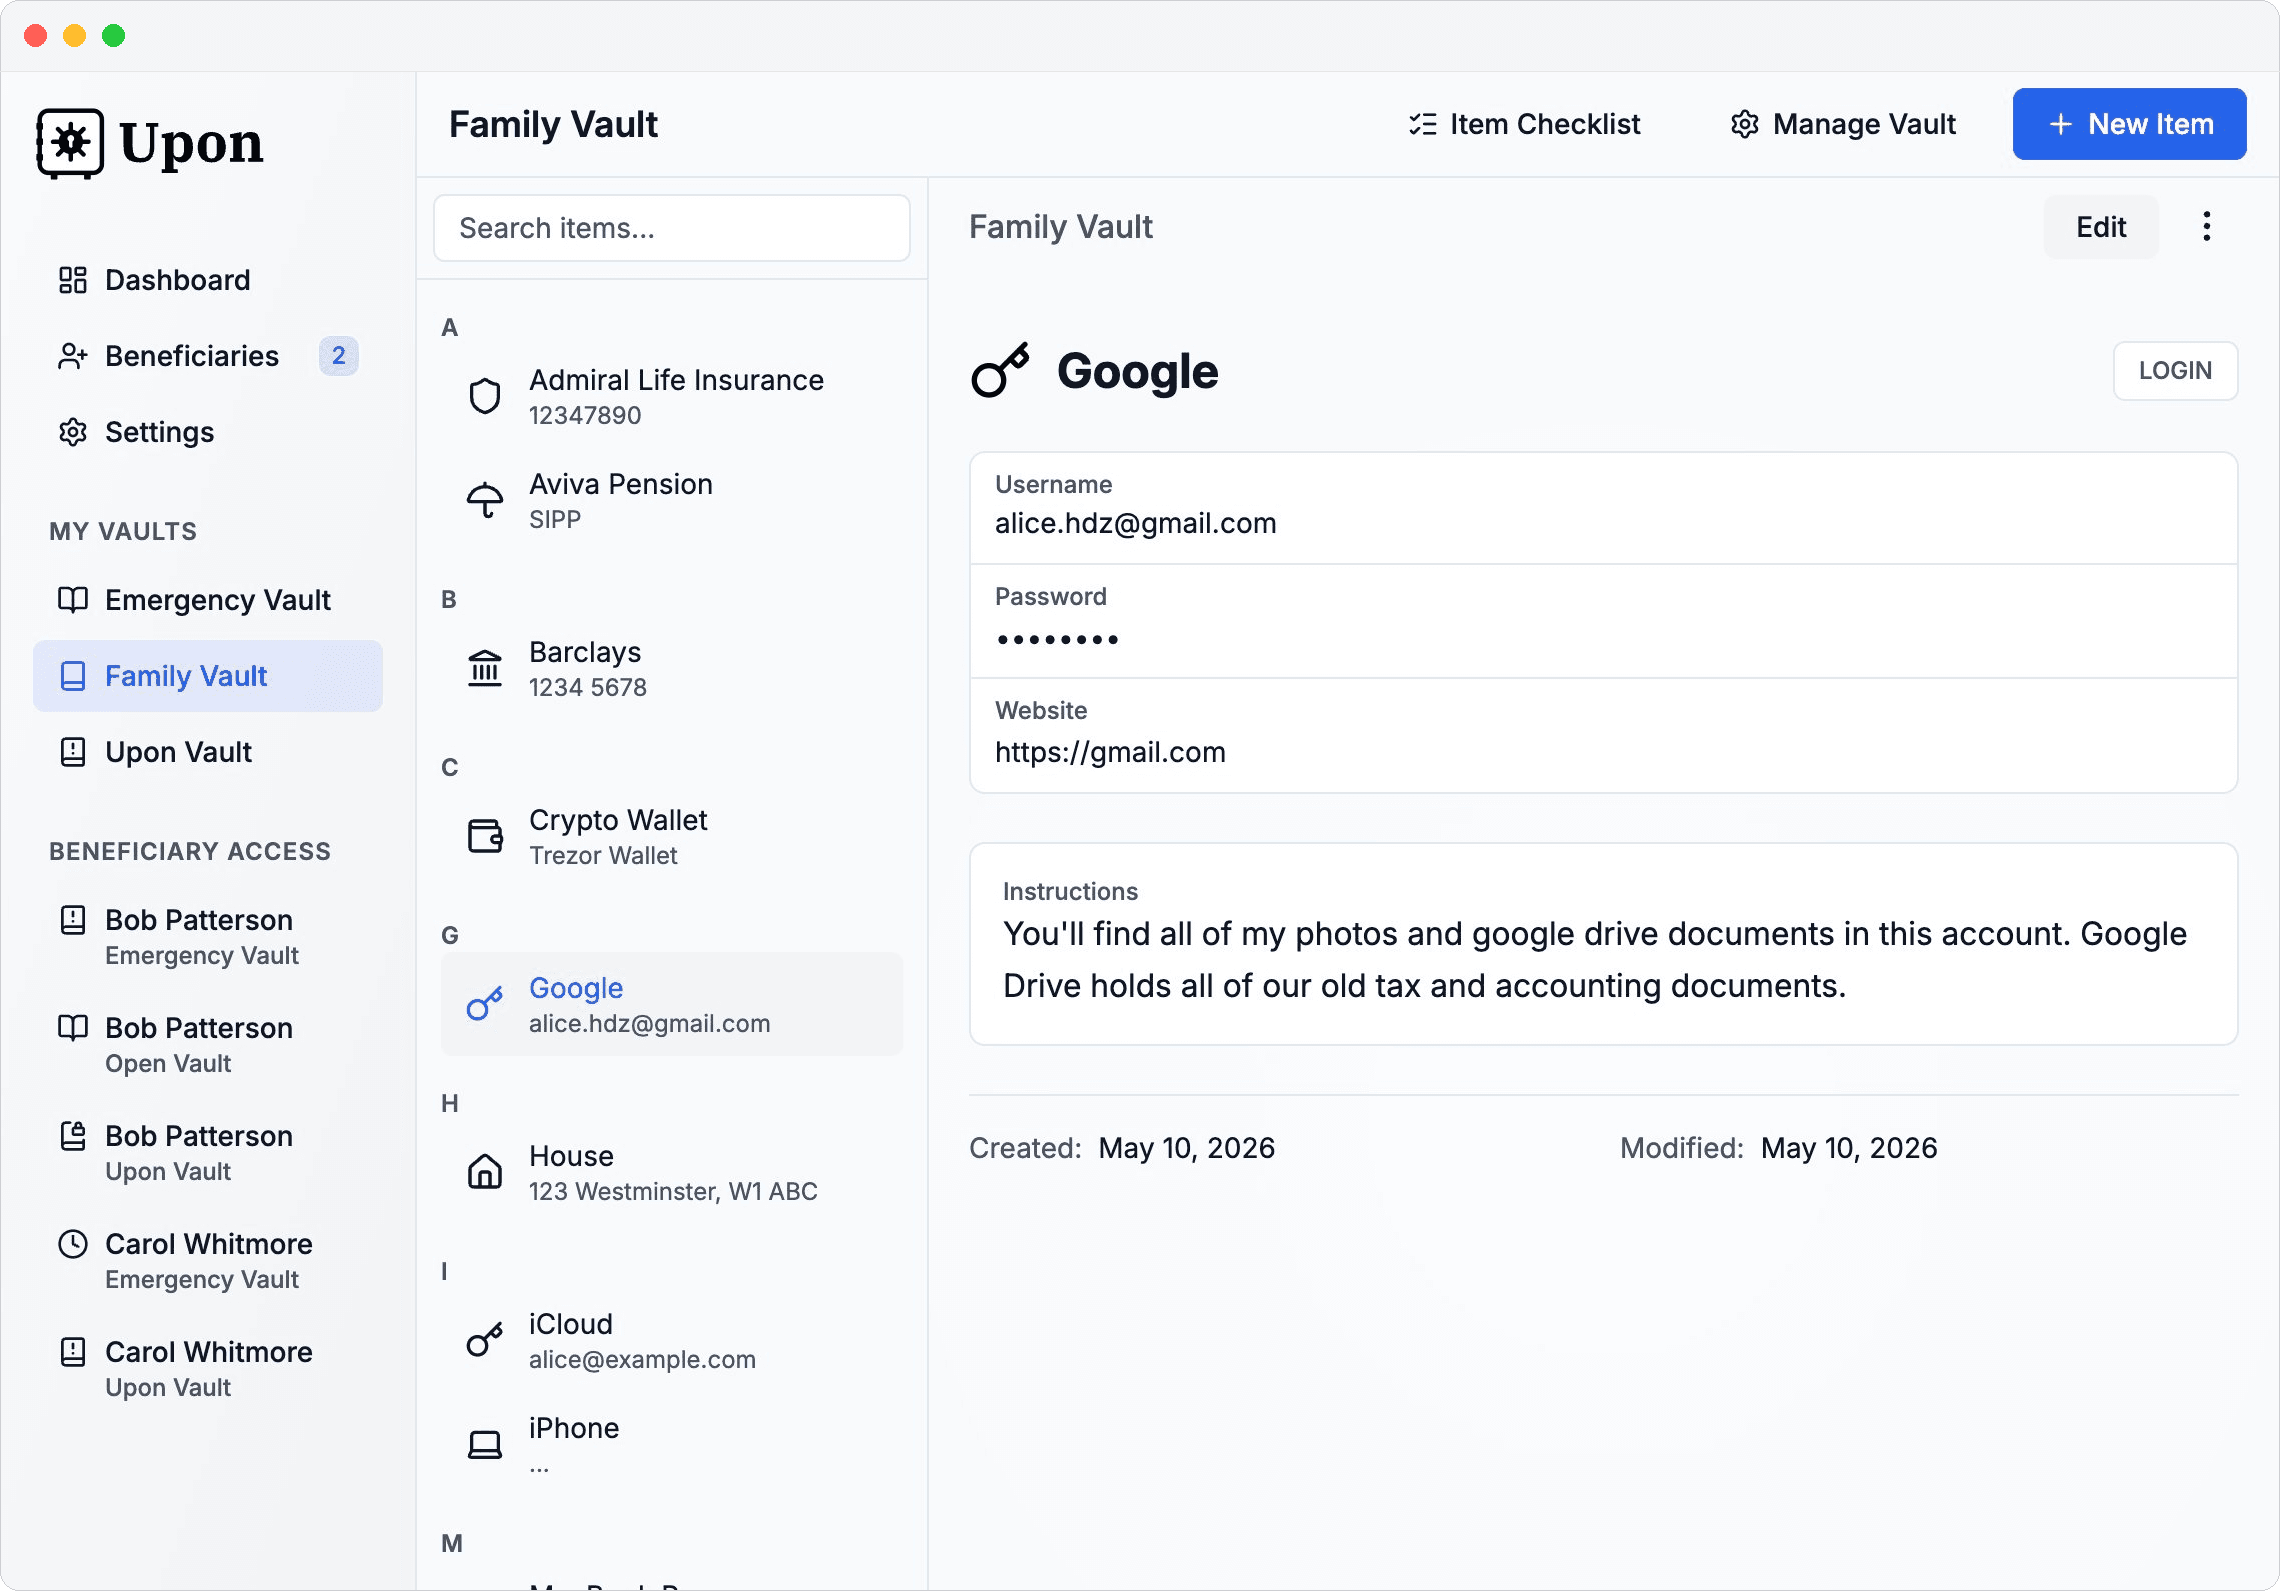Viewport: 2280px width, 1591px height.
Task: Select the Google list entry
Action: click(x=672, y=1004)
